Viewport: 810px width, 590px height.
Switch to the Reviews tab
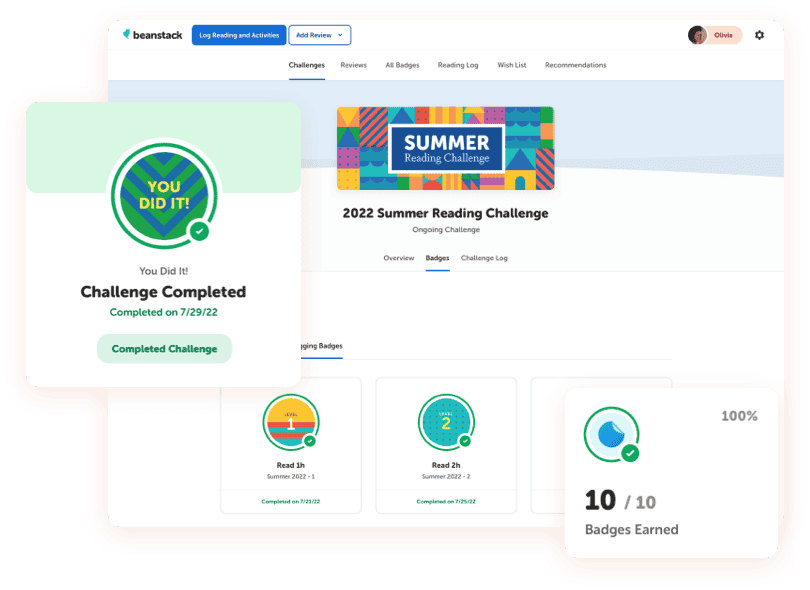click(353, 65)
